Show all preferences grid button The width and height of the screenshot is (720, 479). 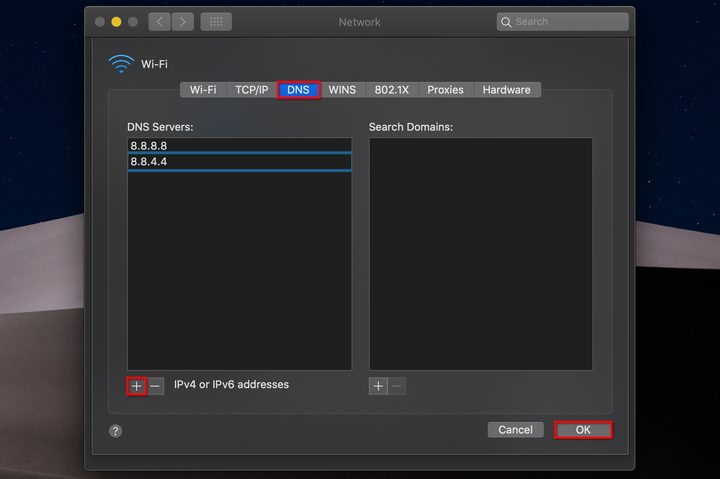[216, 22]
